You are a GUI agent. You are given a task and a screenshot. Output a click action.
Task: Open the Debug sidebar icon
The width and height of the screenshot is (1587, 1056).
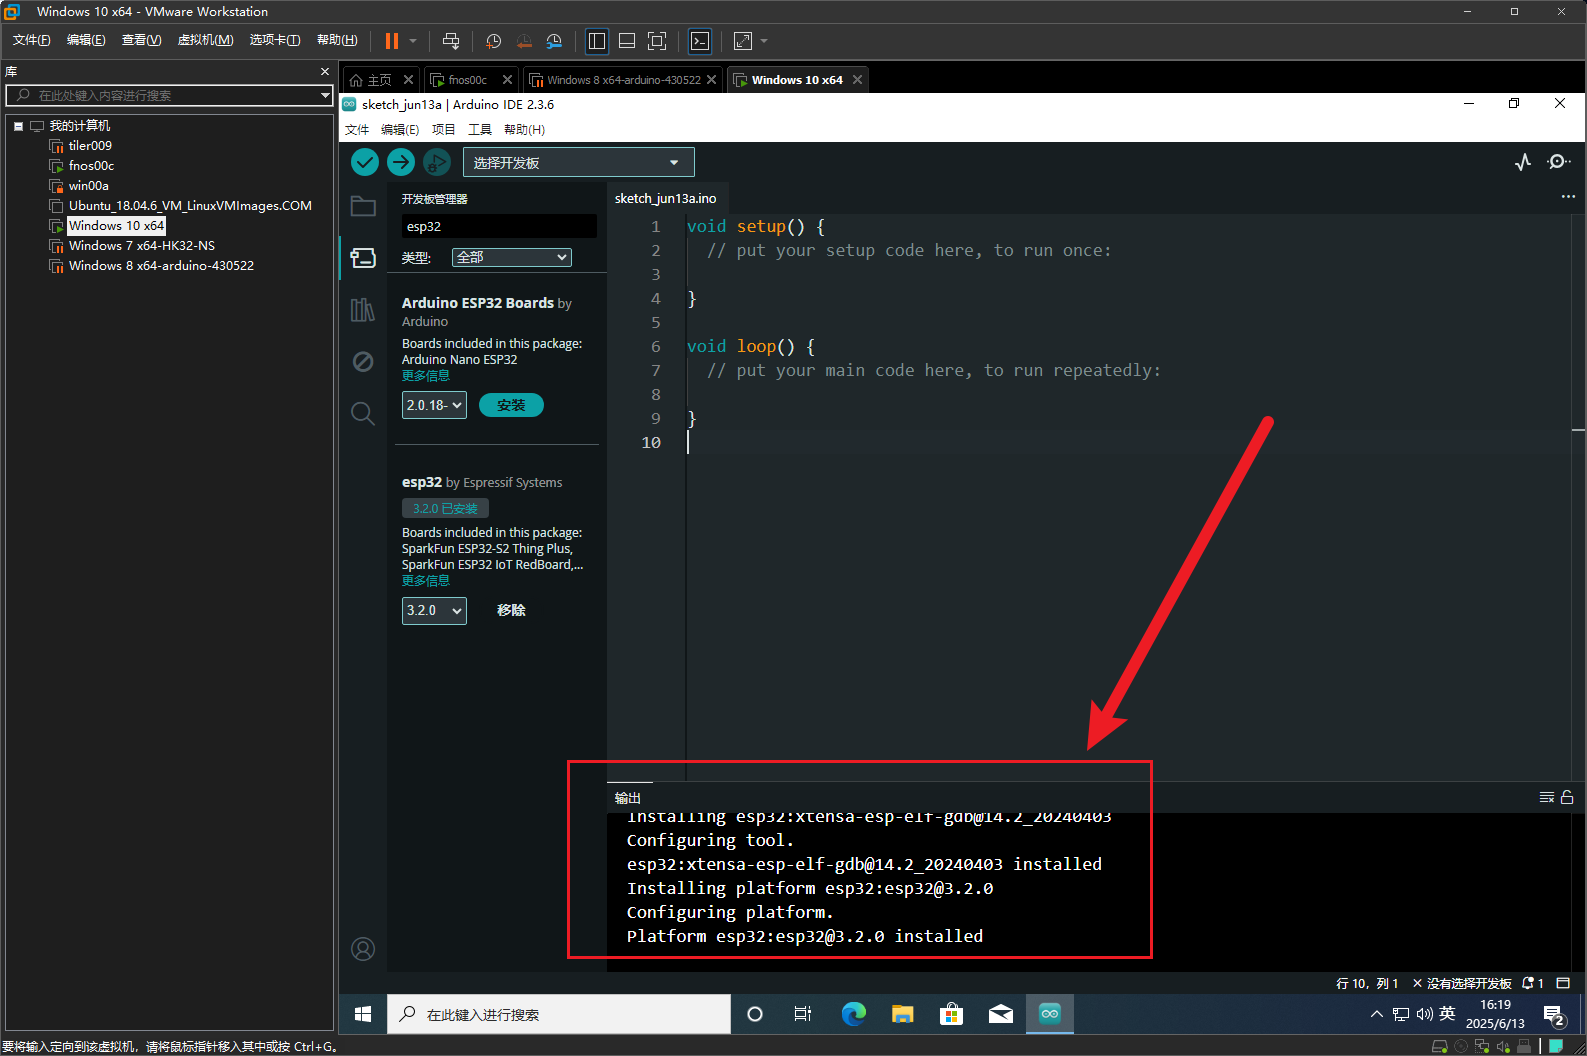363,361
